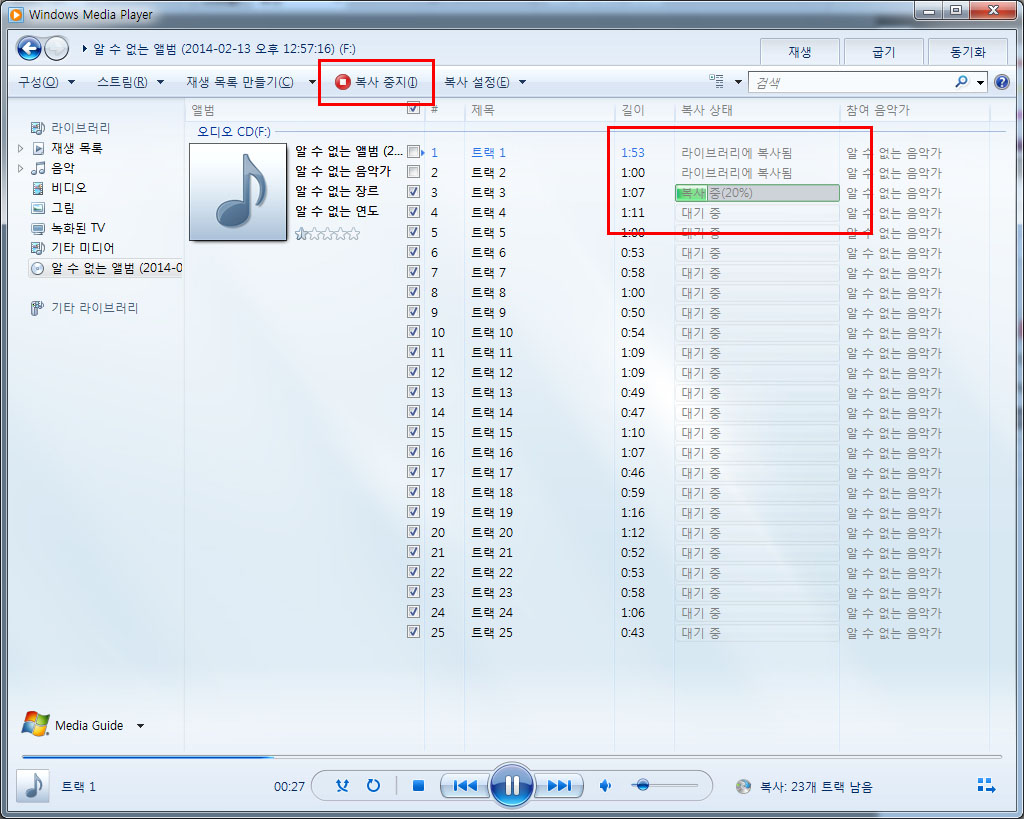Expand the 재생 목록 tree node
Viewport: 1024px width, 819px height.
coord(20,148)
